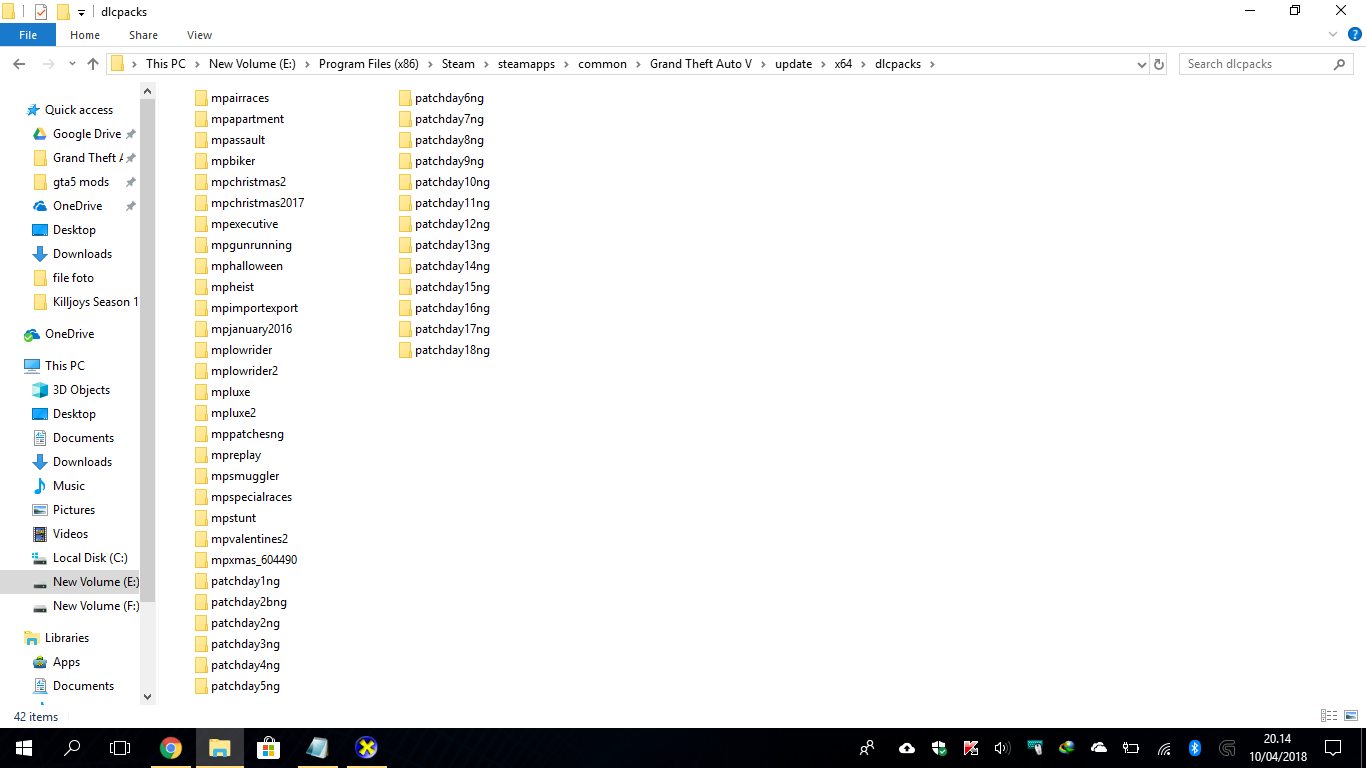Open Action Center notifications icon
The height and width of the screenshot is (768, 1366).
click(1333, 748)
